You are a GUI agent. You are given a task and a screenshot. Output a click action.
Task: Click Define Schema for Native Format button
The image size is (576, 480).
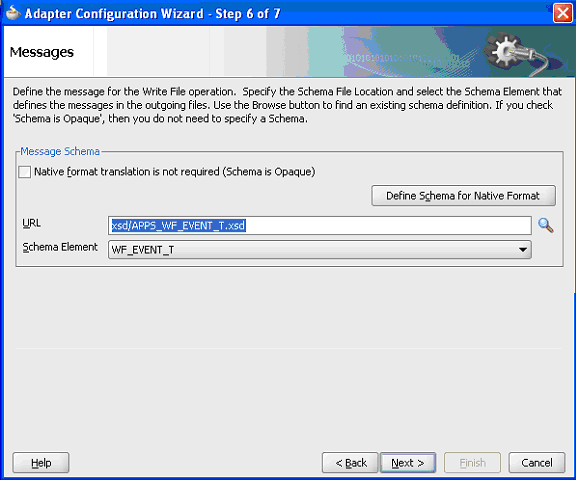tap(463, 196)
